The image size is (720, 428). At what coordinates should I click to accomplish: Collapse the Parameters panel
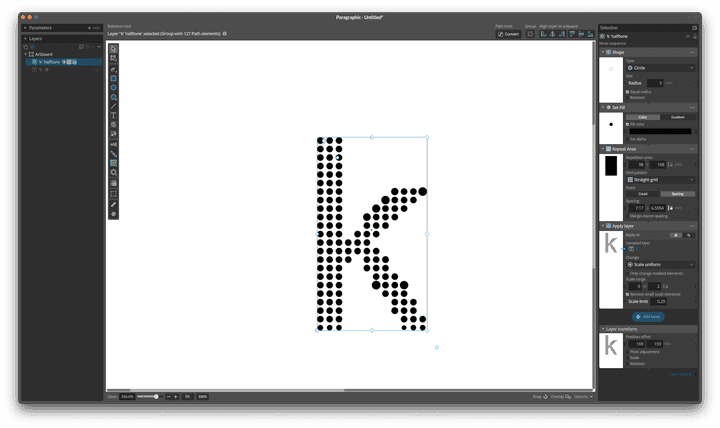click(25, 28)
